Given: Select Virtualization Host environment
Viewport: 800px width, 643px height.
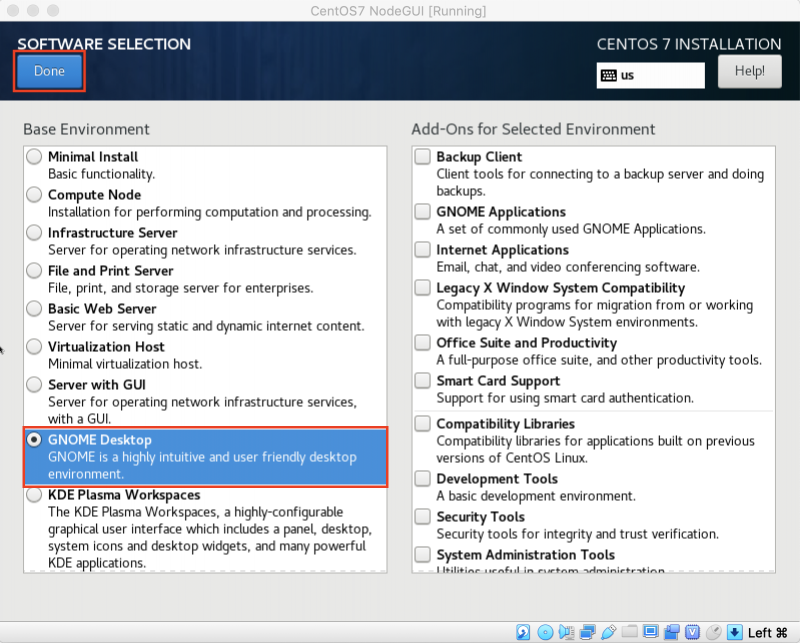Looking at the screenshot, I should pos(34,347).
